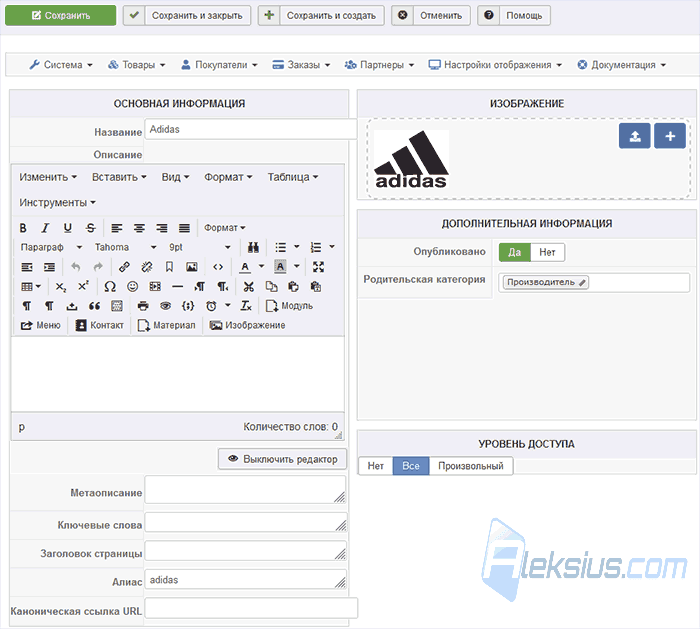Open the Изменить editor menu
This screenshot has width=700, height=629.
[x=48, y=177]
